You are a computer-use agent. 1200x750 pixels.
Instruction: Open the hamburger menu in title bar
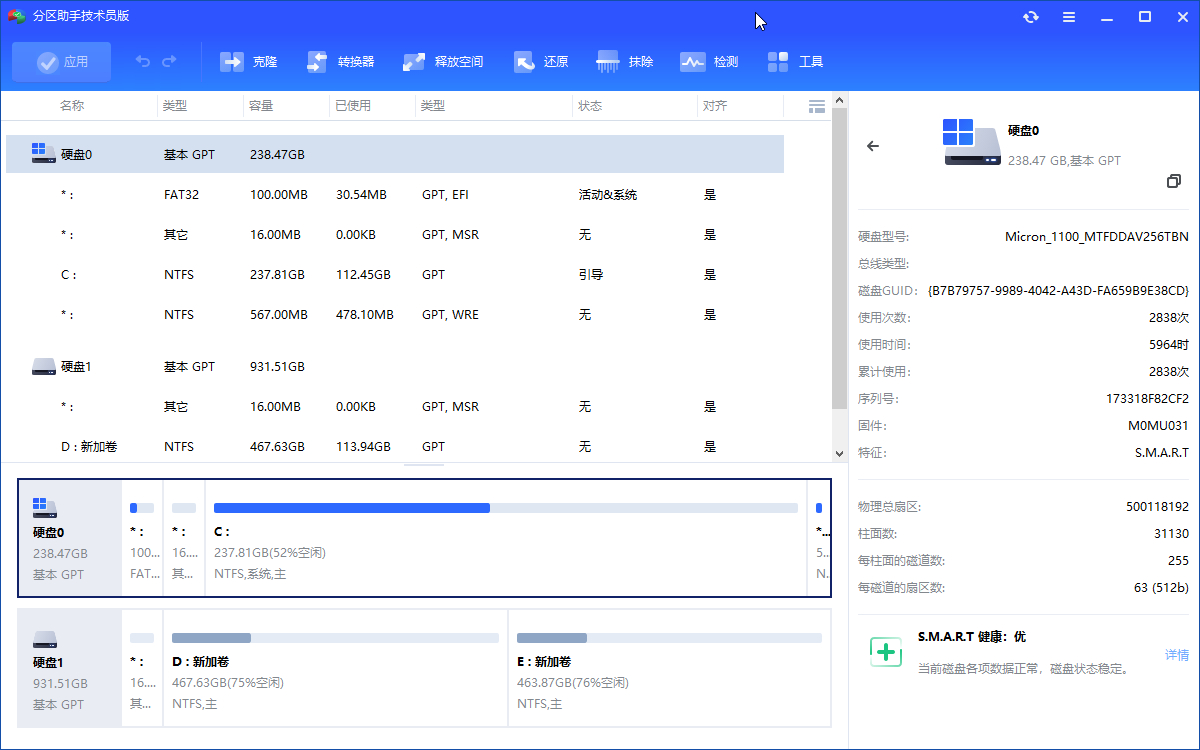point(1069,17)
